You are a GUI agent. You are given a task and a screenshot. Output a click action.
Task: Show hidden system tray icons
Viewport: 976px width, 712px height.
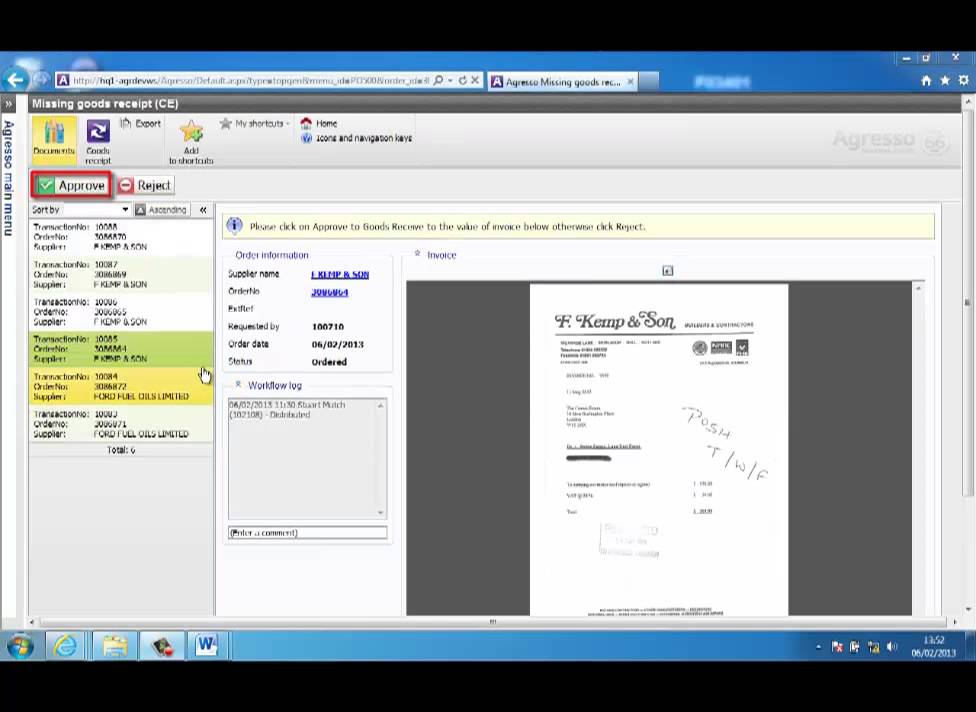818,647
